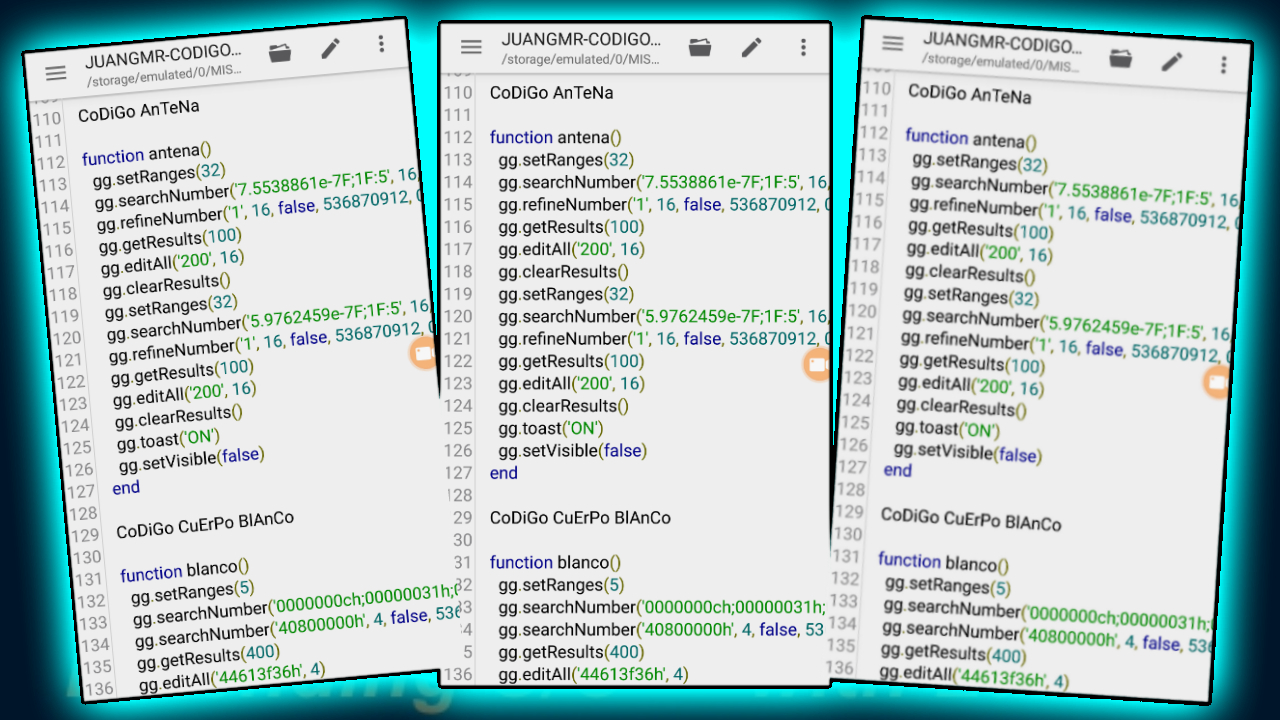This screenshot has height=720, width=1280.
Task: Tap the edit pencil icon on the right screenshot
Action: [x=1171, y=62]
